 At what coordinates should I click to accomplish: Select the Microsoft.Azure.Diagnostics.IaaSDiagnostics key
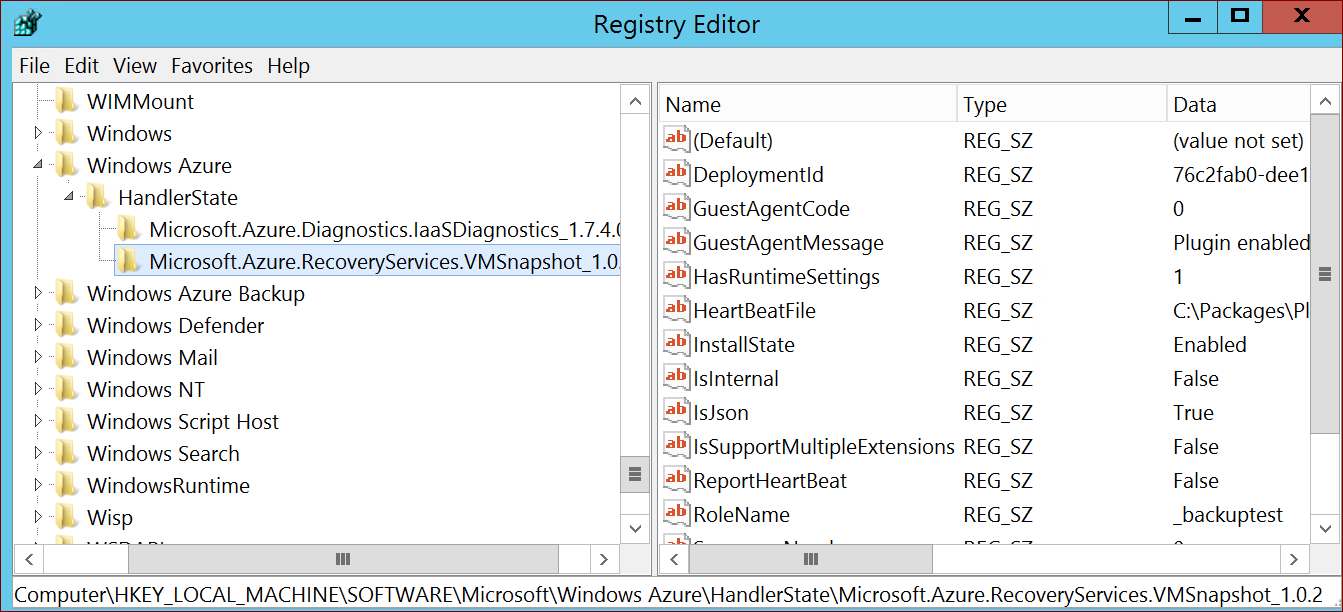tap(384, 230)
